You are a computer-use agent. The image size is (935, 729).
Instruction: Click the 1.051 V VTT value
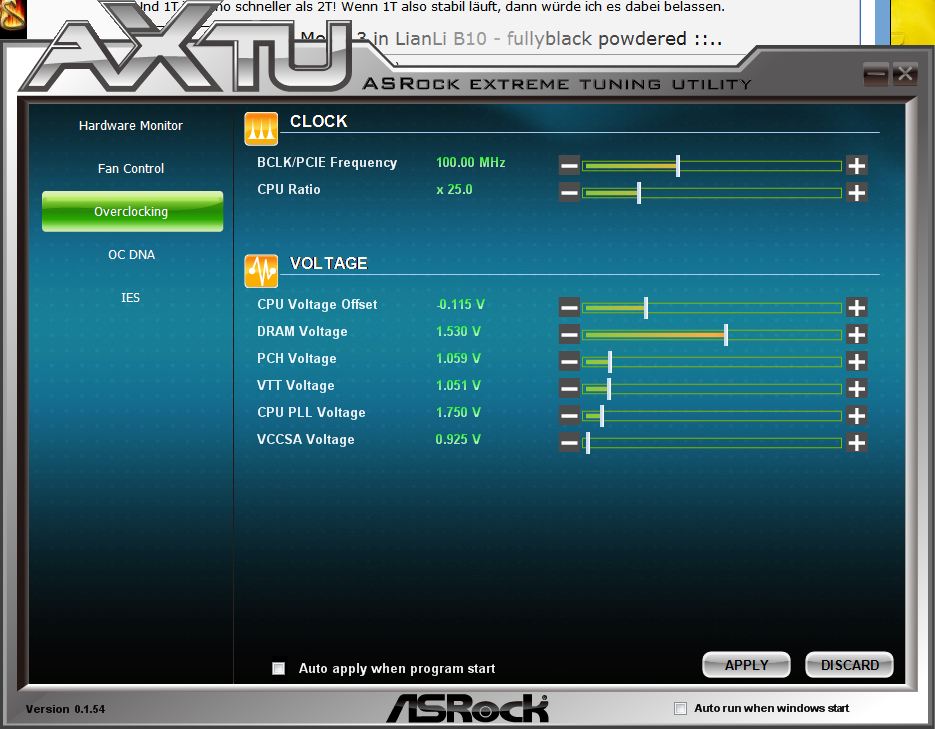(458, 386)
